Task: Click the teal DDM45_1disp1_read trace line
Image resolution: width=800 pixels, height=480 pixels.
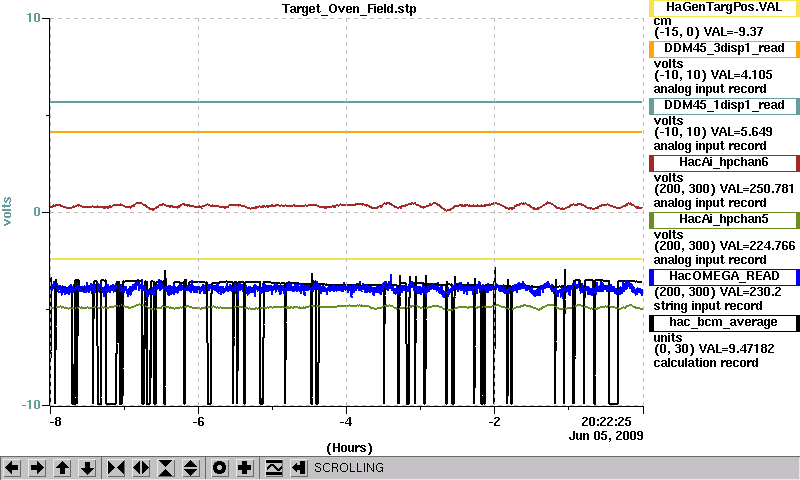Action: coord(346,102)
